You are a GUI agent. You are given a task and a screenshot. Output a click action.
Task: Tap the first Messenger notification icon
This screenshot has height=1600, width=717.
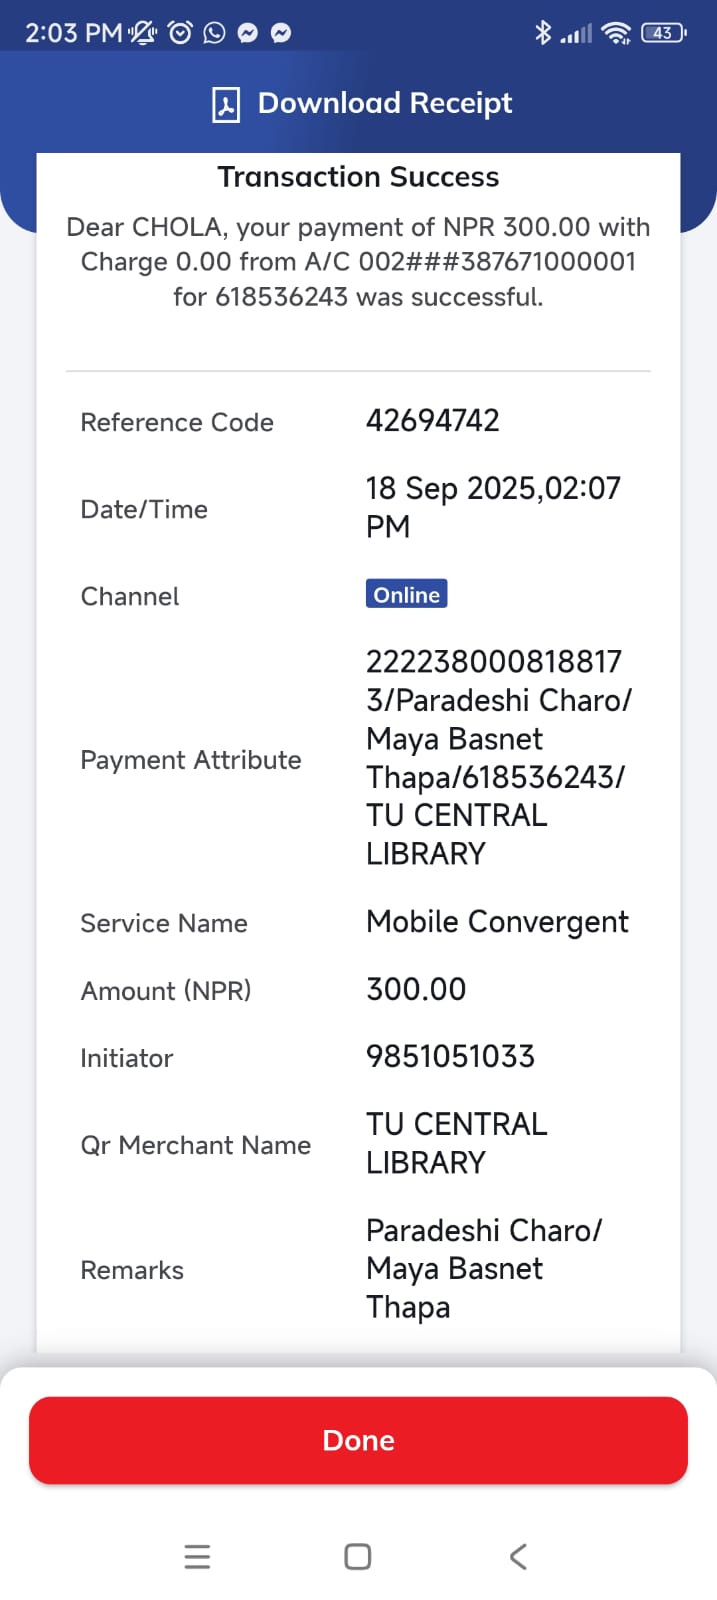(248, 33)
